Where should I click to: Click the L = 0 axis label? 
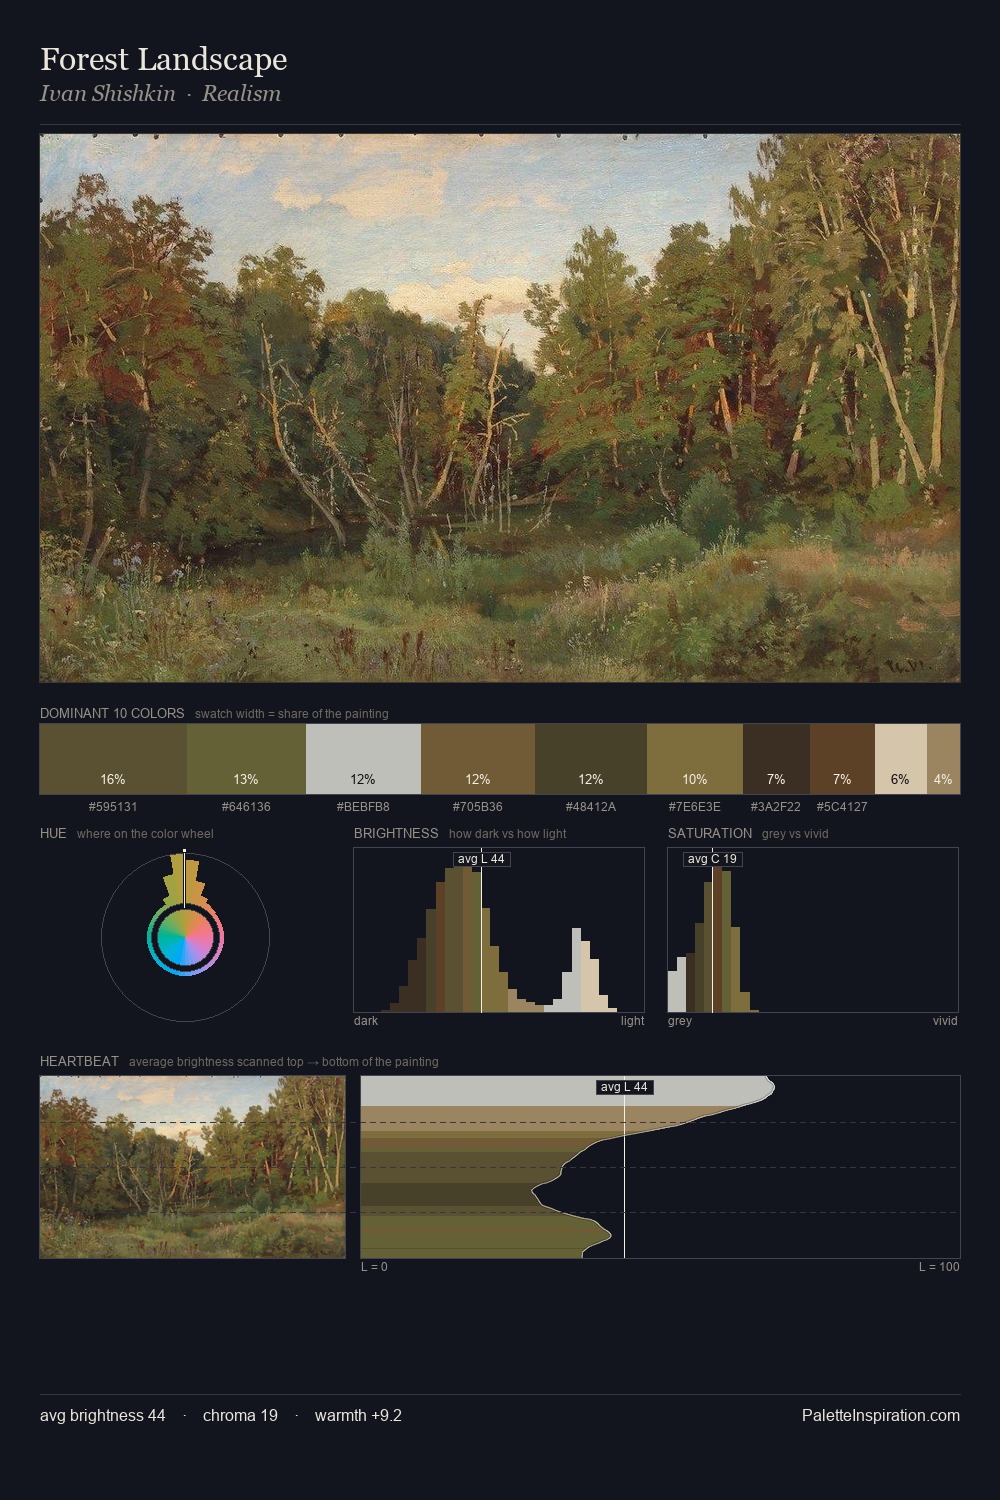point(374,1267)
